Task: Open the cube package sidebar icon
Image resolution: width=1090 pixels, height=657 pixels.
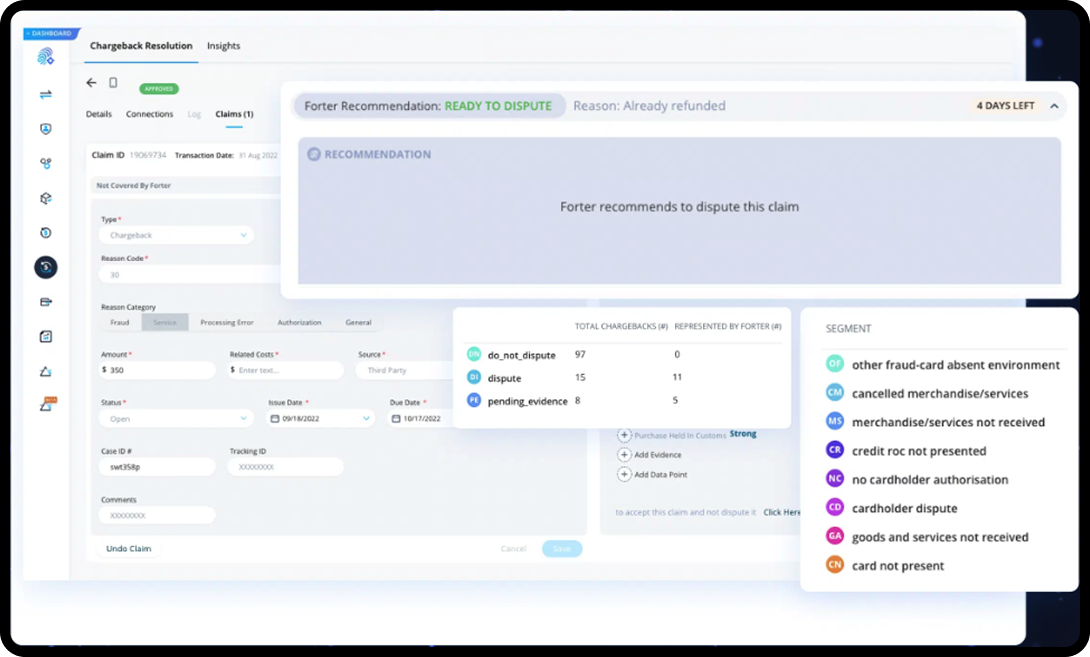Action: click(x=46, y=198)
